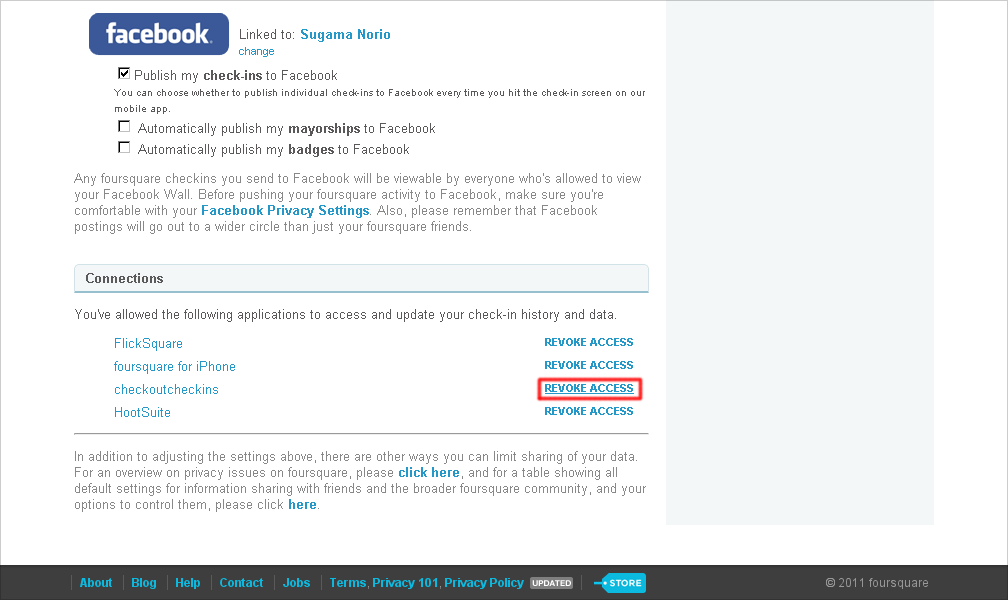This screenshot has width=1008, height=600.
Task: Open Help in footer
Action: click(x=188, y=583)
